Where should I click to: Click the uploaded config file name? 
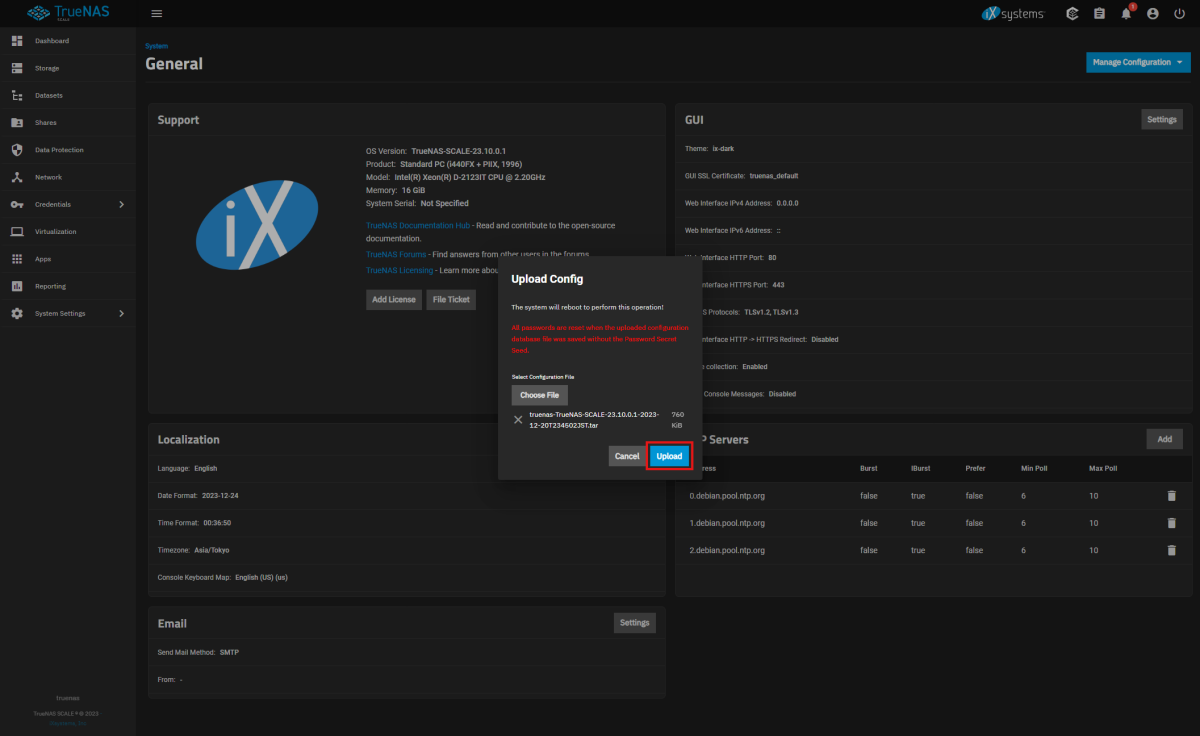(x=592, y=419)
